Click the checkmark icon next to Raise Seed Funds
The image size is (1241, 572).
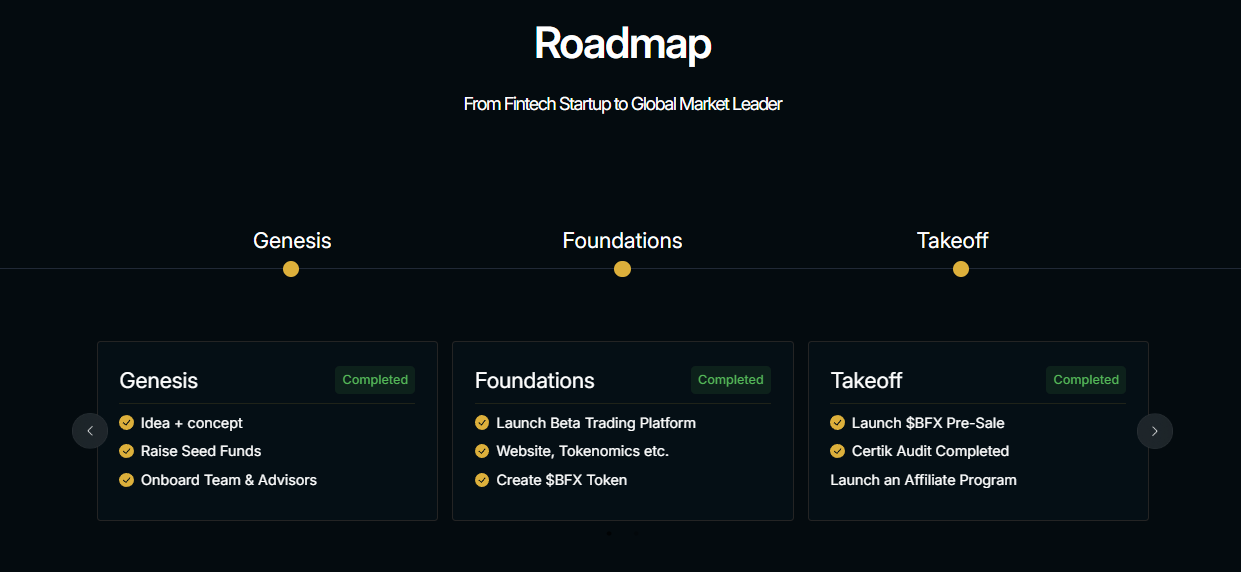point(126,451)
